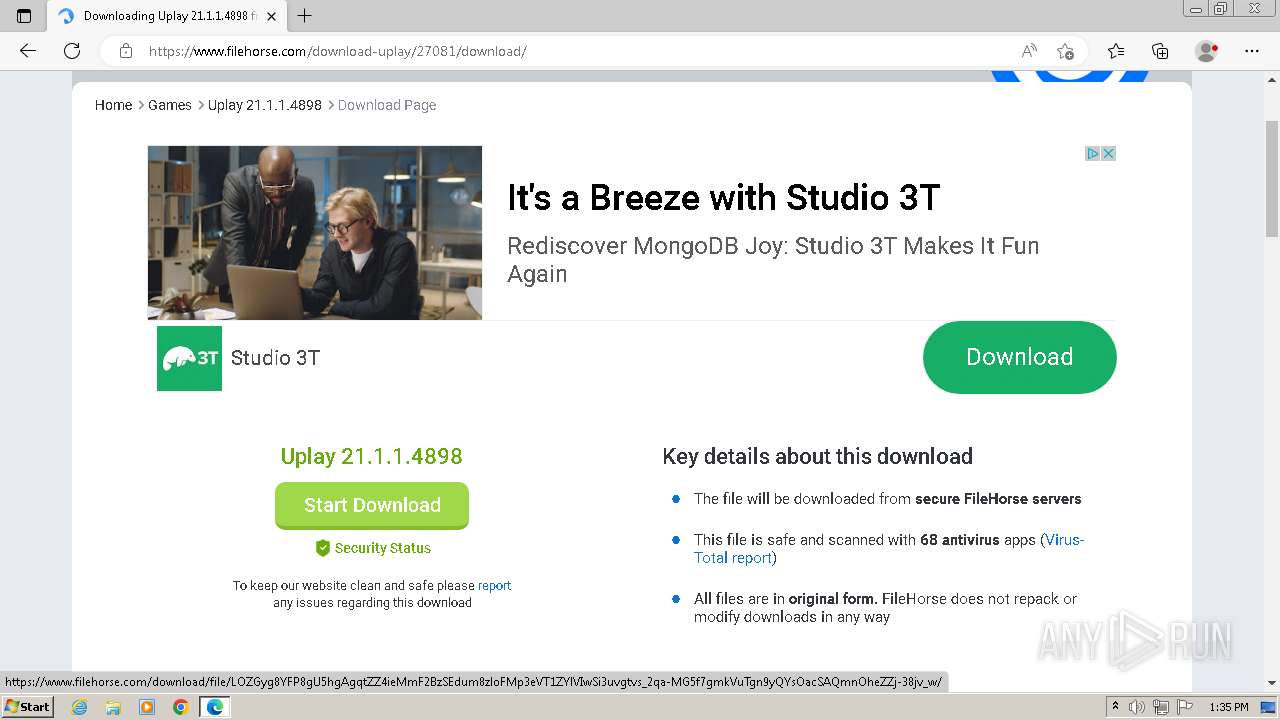View site info via lock icon
The width and height of the screenshot is (1280, 720).
[125, 51]
